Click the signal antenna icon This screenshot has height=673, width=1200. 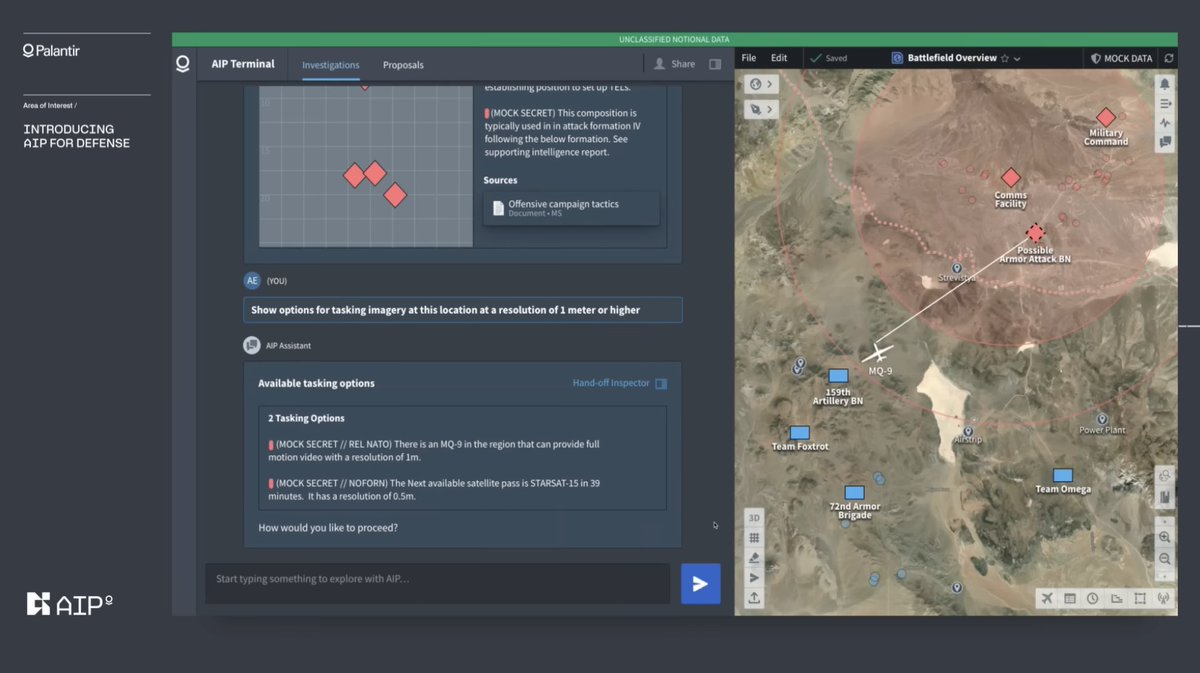(x=1163, y=598)
